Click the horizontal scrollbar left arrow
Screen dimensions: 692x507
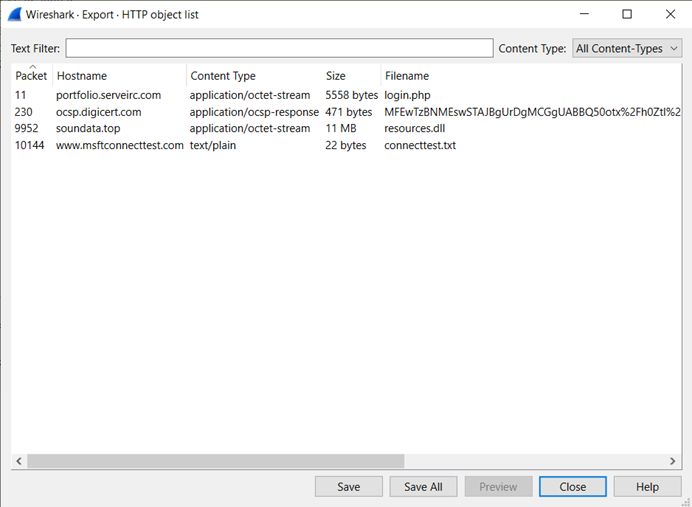[19, 461]
